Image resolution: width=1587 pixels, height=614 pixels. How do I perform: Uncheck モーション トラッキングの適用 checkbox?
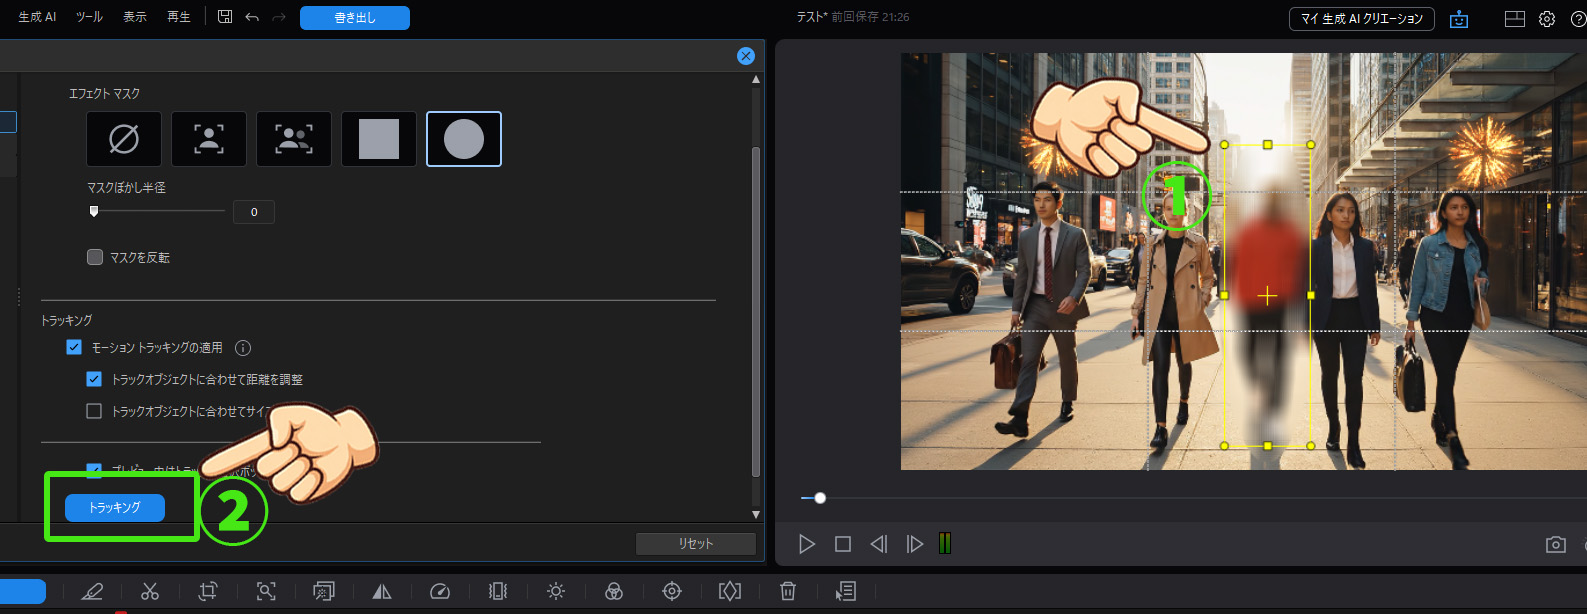pos(74,347)
